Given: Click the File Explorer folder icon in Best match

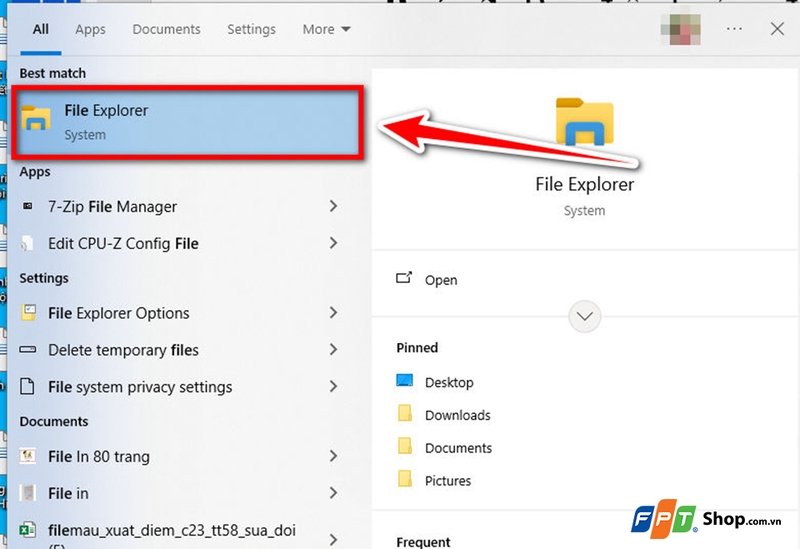Looking at the screenshot, I should 36,120.
